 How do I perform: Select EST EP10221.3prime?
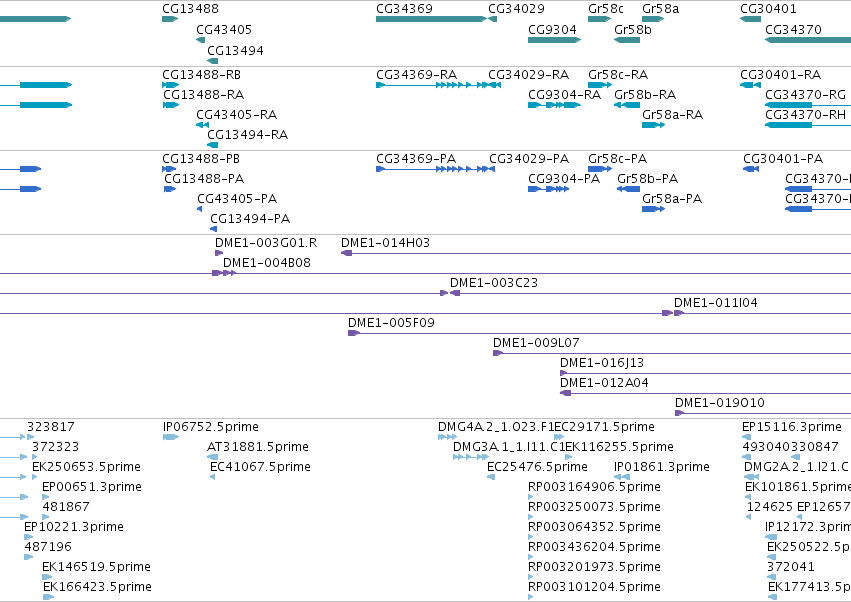click(x=74, y=527)
